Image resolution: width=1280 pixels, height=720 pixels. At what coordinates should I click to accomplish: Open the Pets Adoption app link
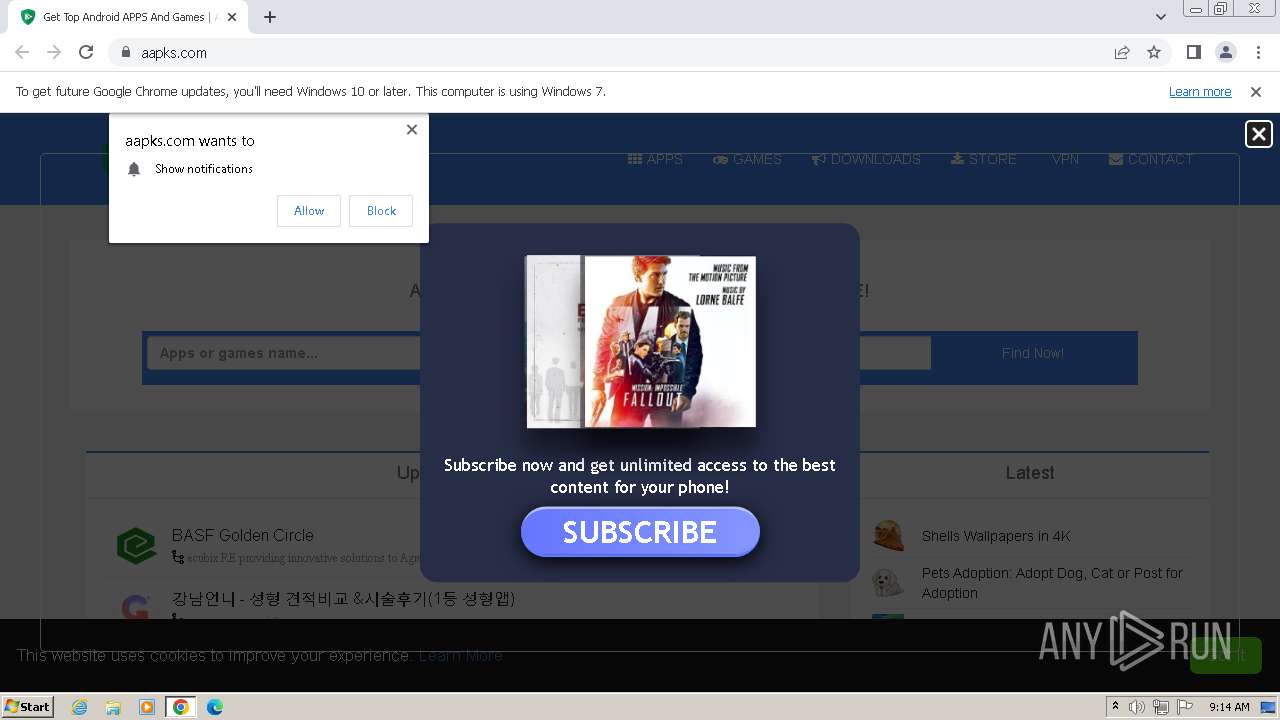tap(1052, 583)
